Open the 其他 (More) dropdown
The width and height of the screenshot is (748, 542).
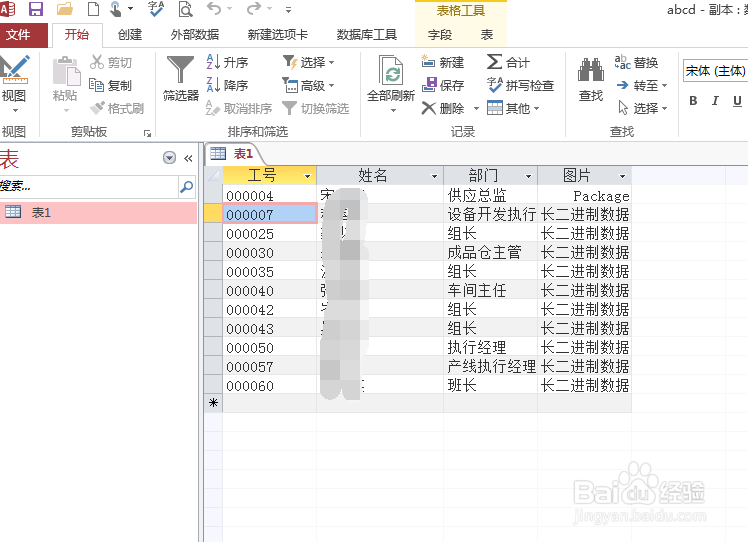pos(514,108)
